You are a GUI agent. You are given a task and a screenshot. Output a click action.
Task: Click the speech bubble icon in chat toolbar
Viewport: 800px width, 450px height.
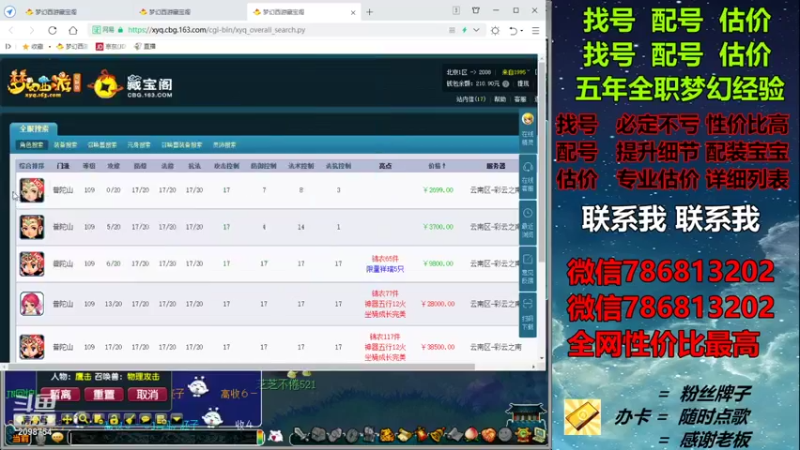pyautogui.click(x=145, y=419)
